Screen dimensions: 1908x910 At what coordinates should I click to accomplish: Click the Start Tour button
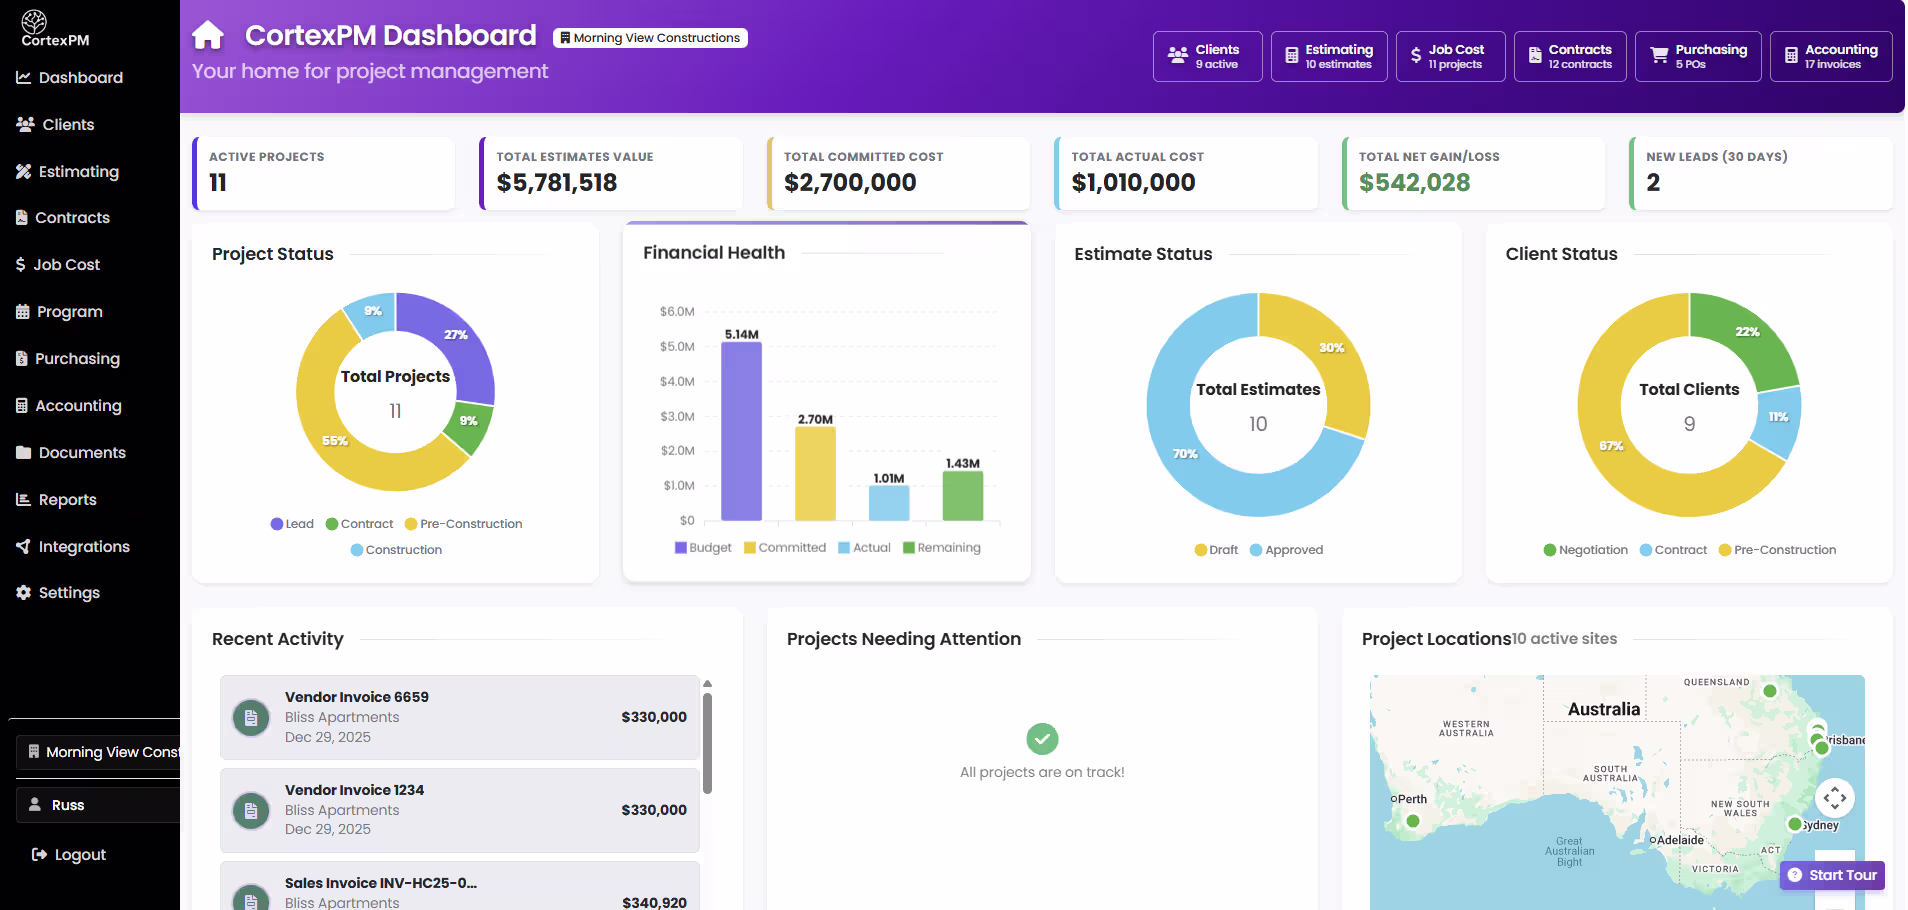click(1832, 875)
